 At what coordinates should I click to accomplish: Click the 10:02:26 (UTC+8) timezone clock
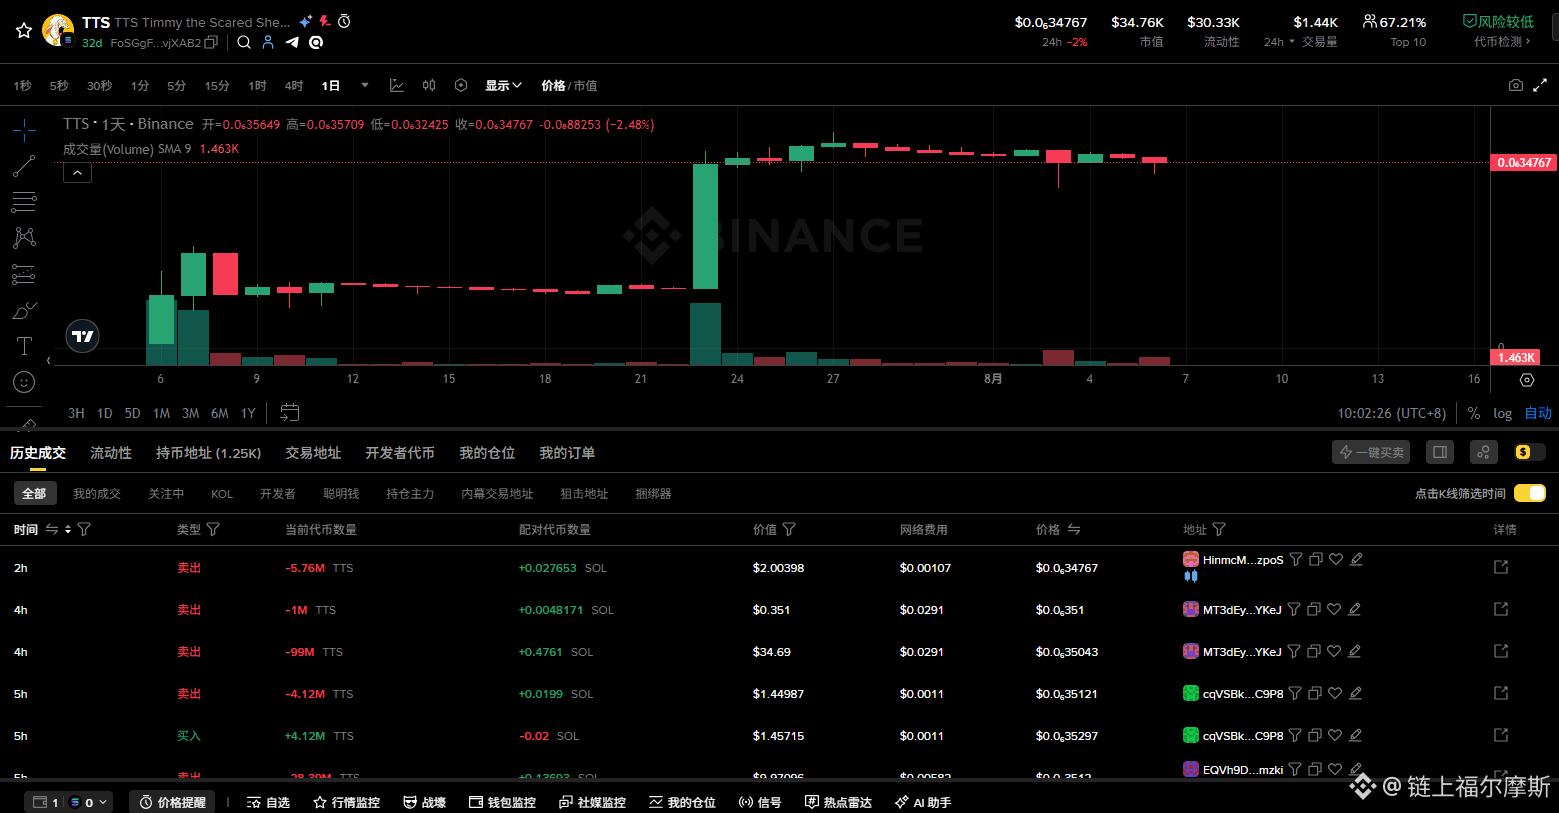1392,413
